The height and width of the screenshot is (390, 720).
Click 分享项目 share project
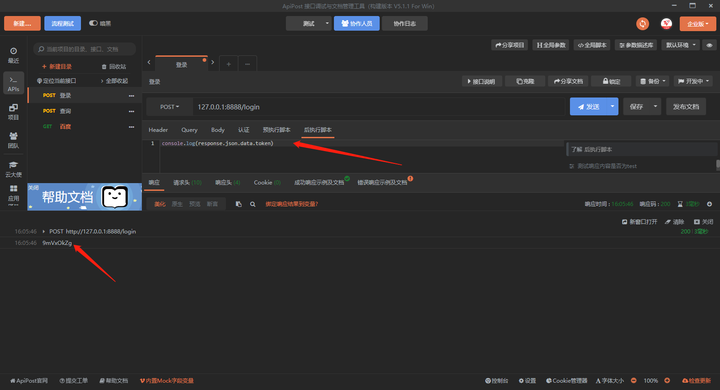tap(509, 45)
